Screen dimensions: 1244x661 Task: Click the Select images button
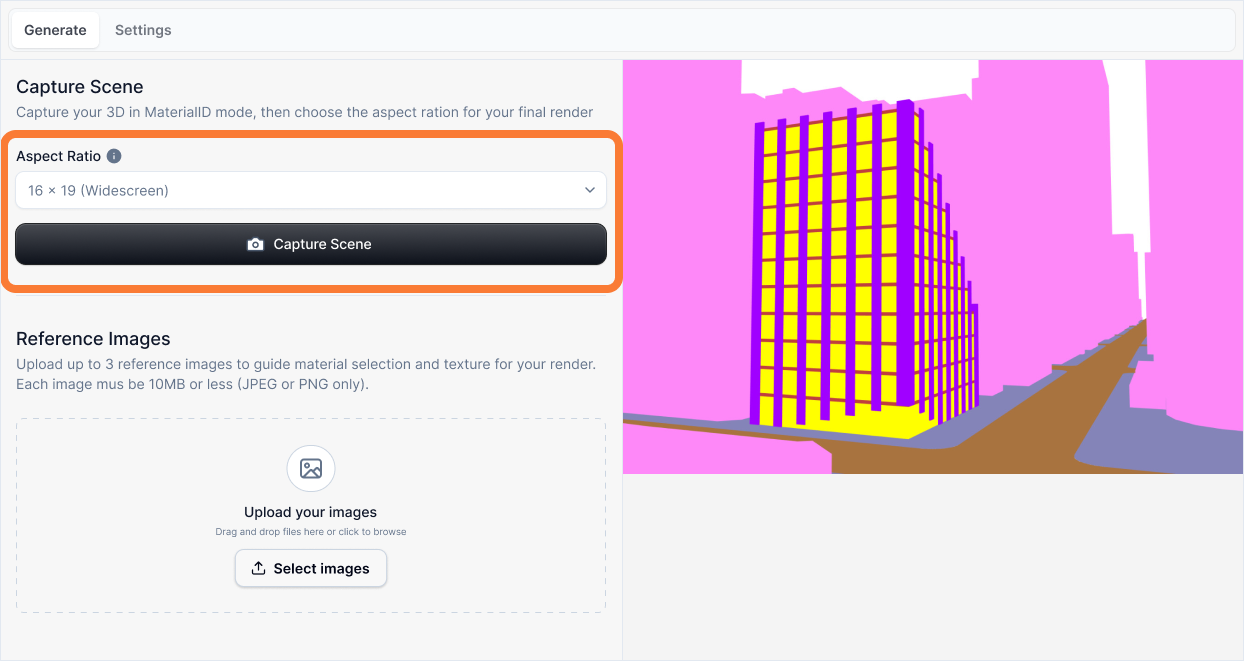(311, 568)
